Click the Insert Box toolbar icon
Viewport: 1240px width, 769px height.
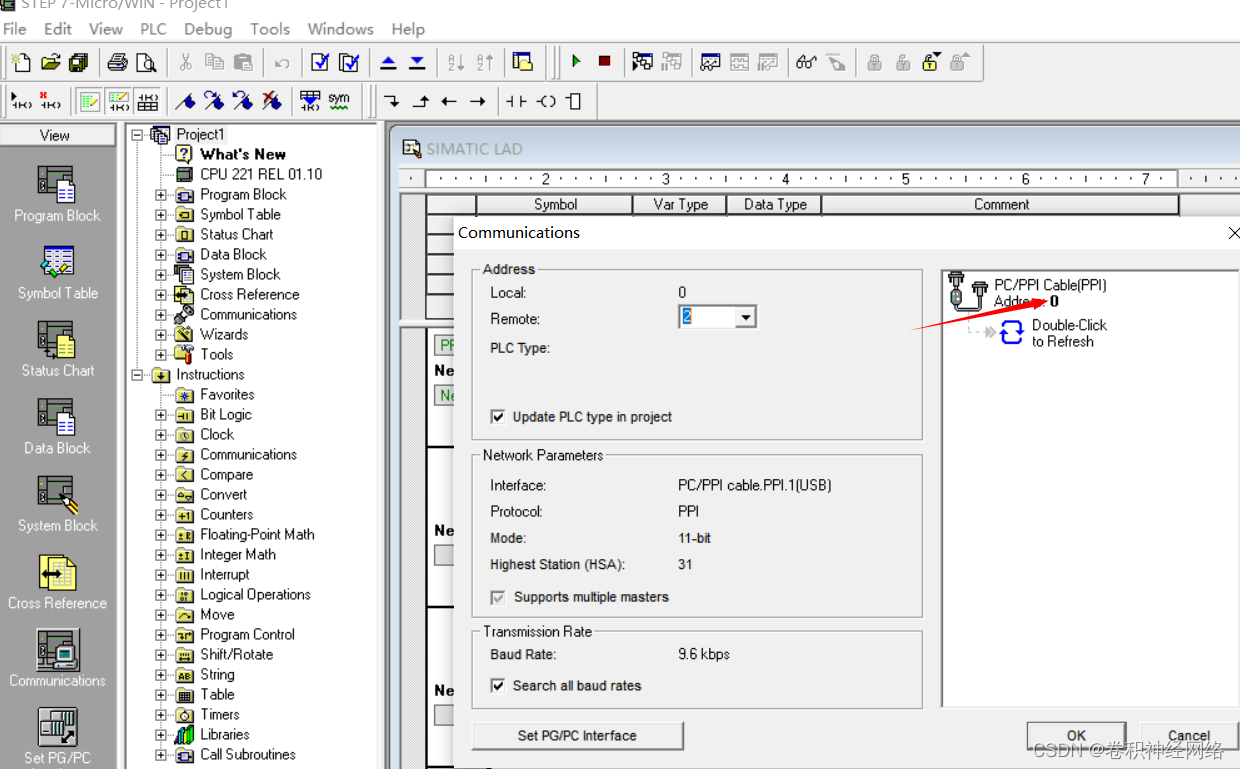click(573, 101)
